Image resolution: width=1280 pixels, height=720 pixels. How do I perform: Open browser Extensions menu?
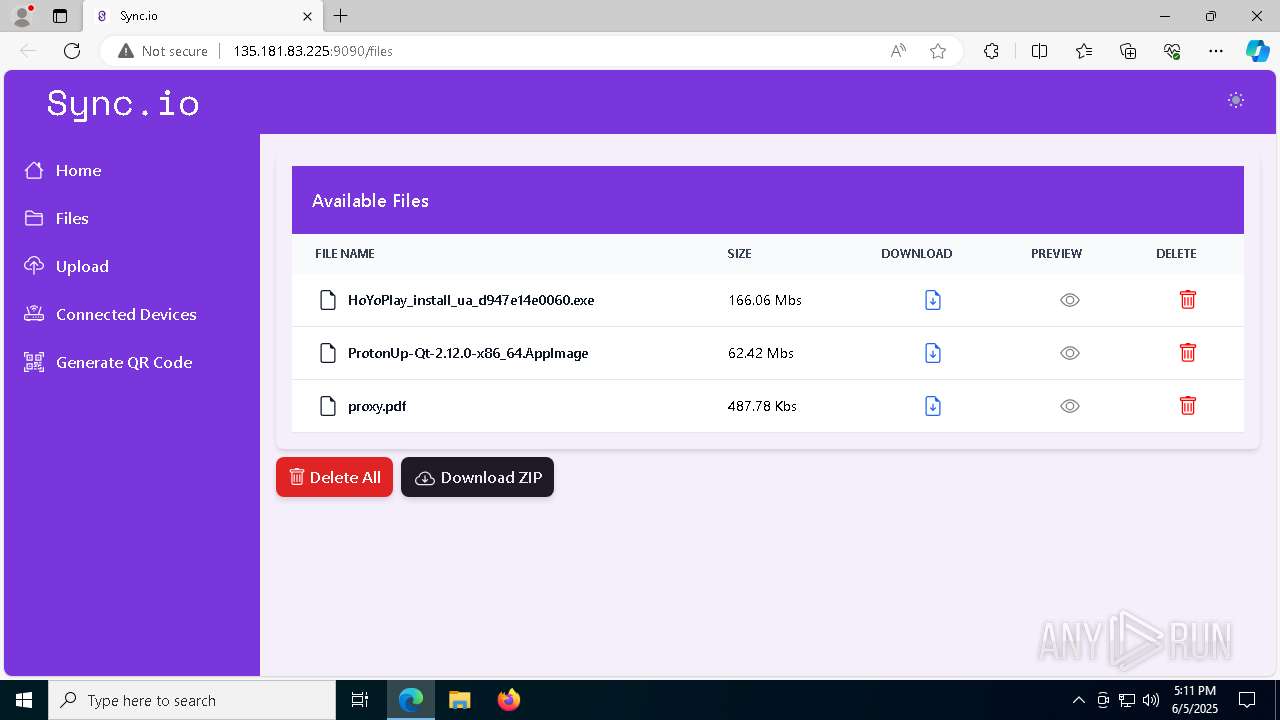point(991,51)
